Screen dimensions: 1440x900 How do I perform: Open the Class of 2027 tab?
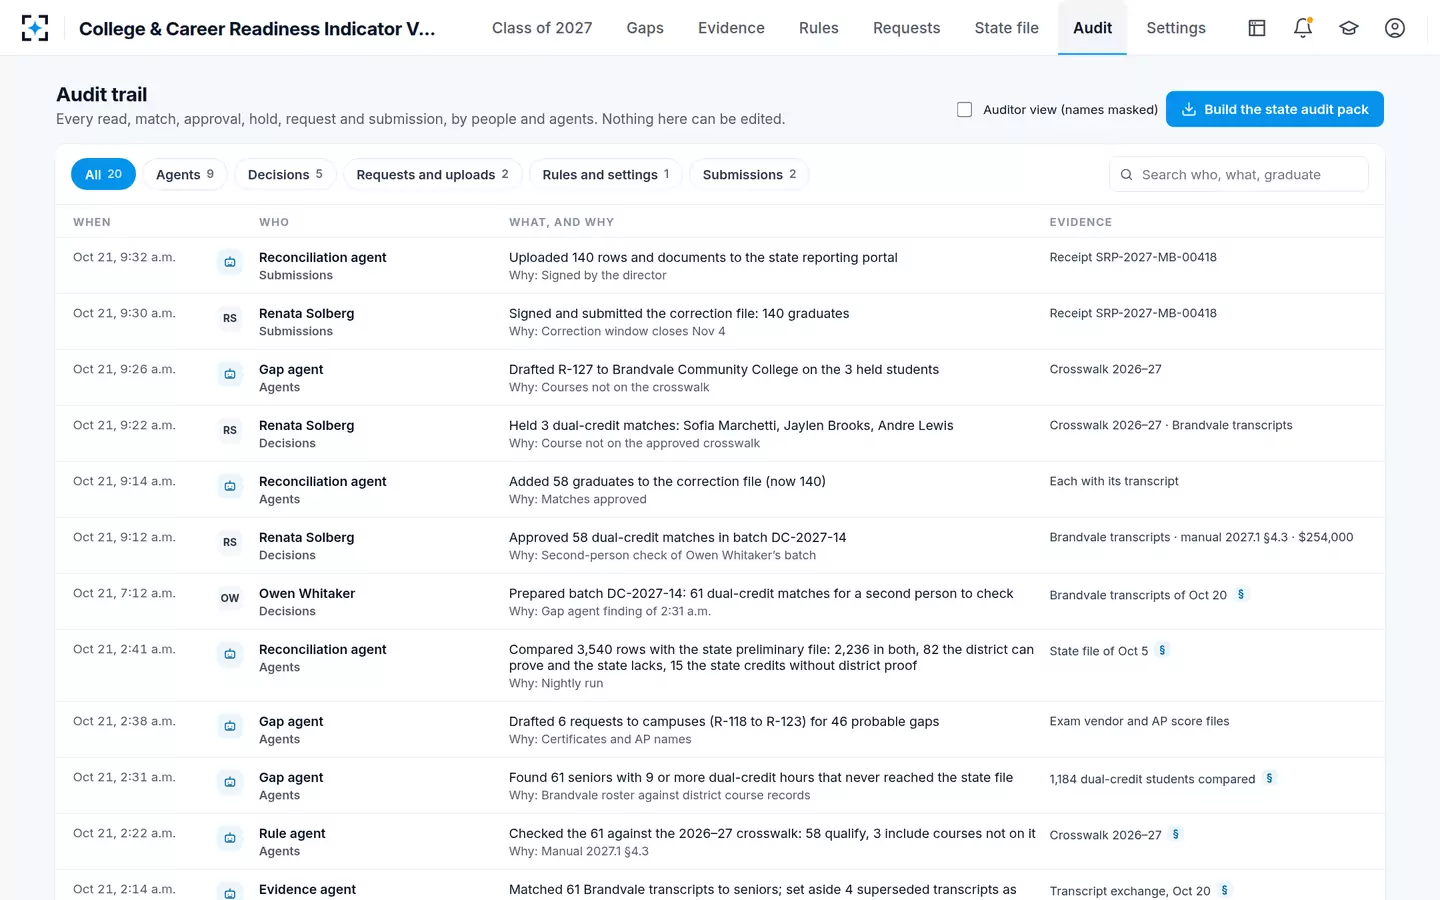click(542, 28)
